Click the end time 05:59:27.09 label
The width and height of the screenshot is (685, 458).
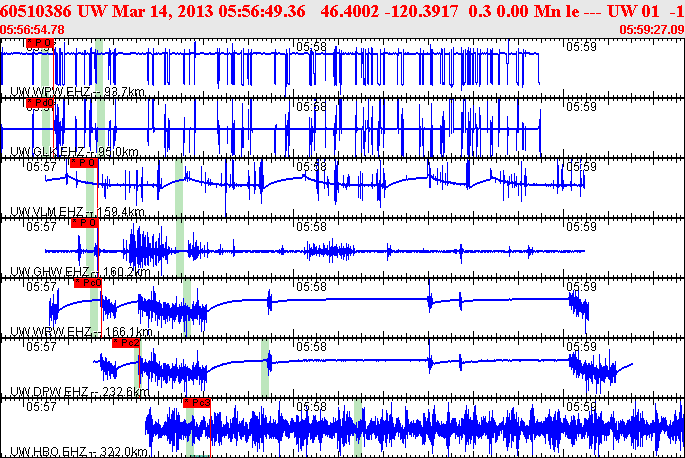652,30
